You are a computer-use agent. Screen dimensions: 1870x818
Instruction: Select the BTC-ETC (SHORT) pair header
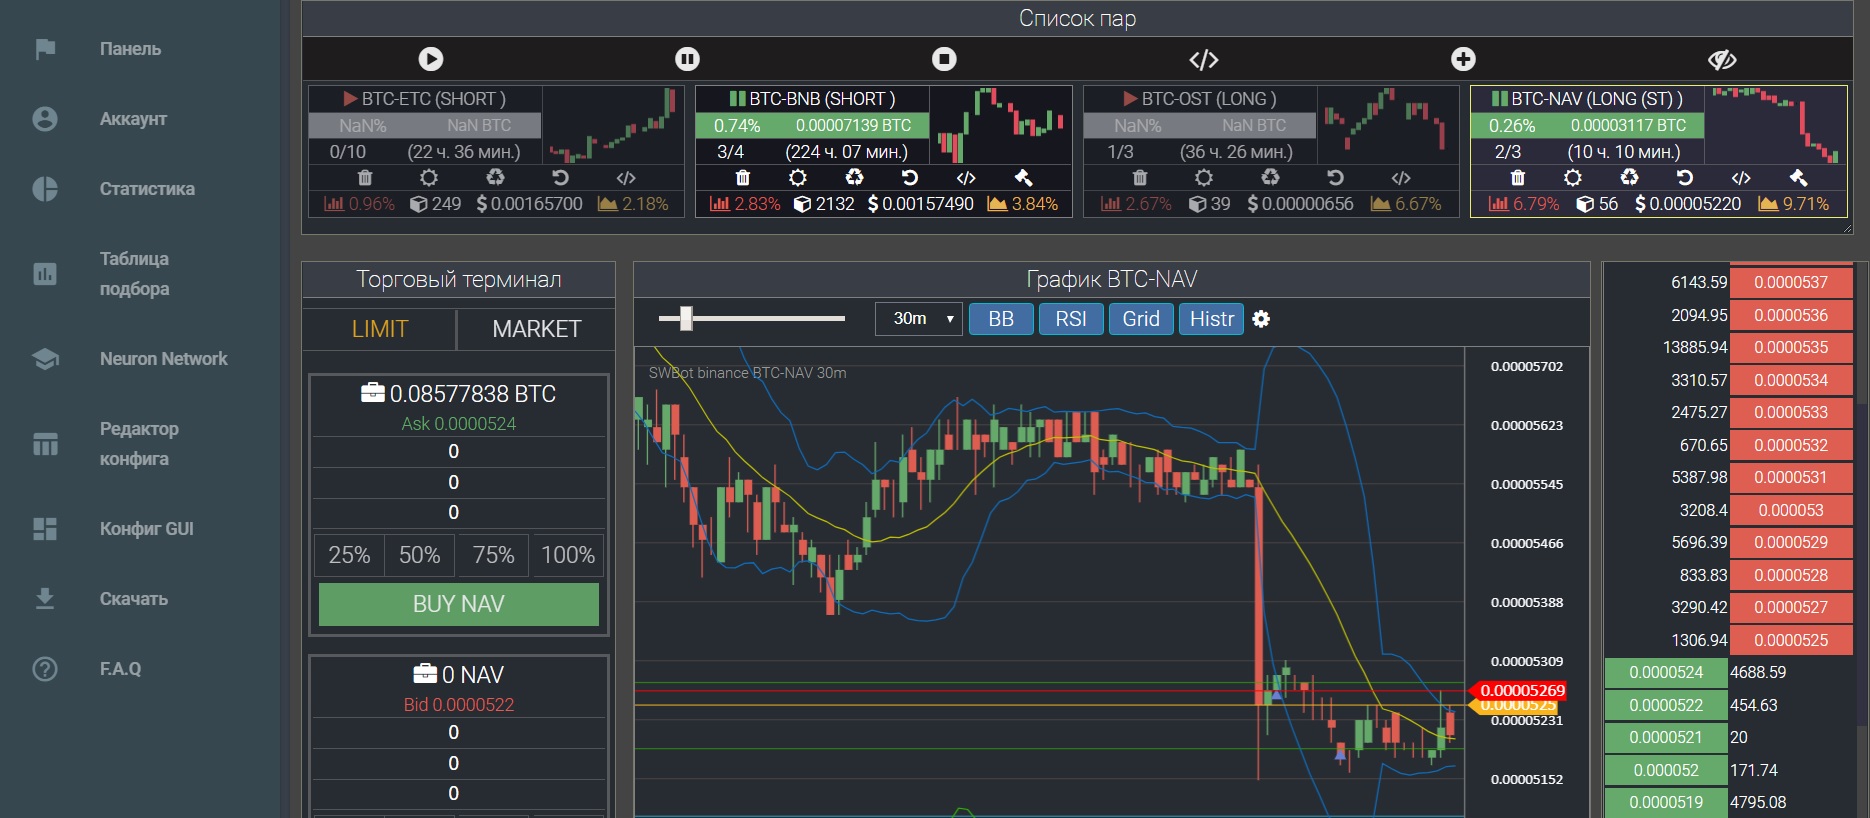point(425,99)
